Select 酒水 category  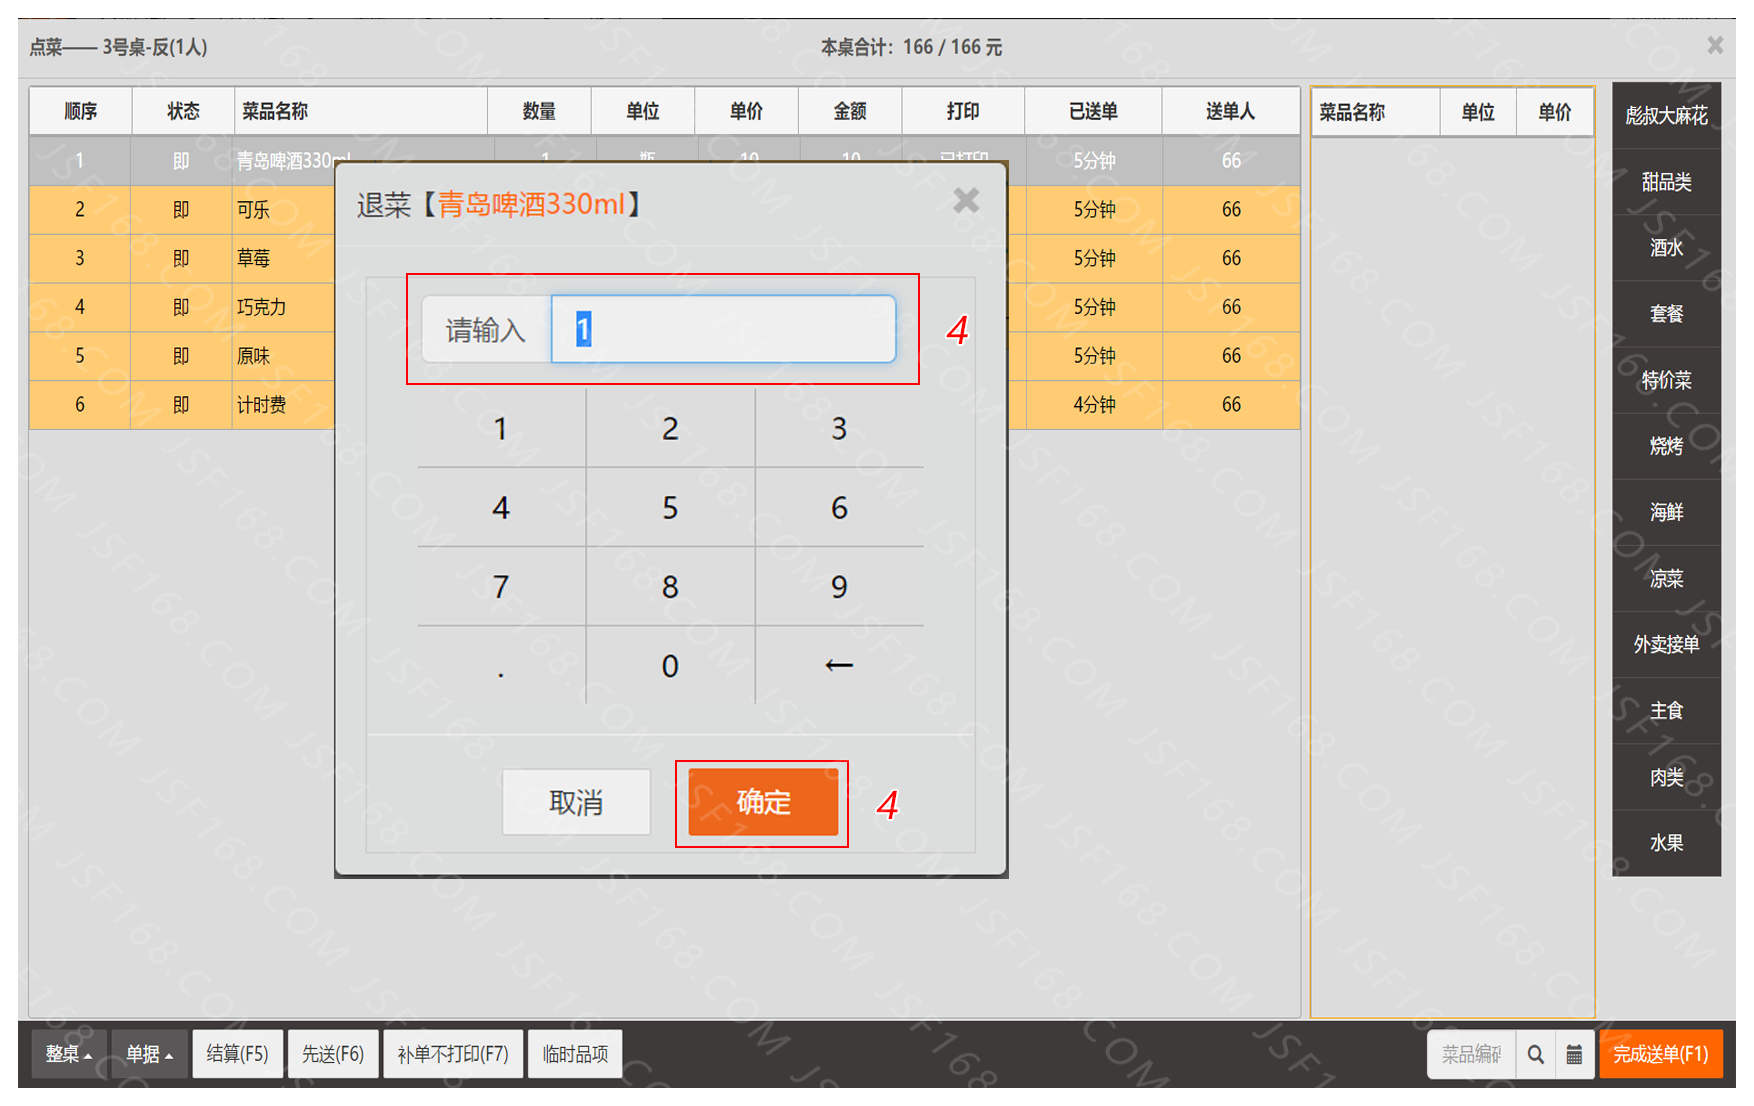pyautogui.click(x=1666, y=248)
